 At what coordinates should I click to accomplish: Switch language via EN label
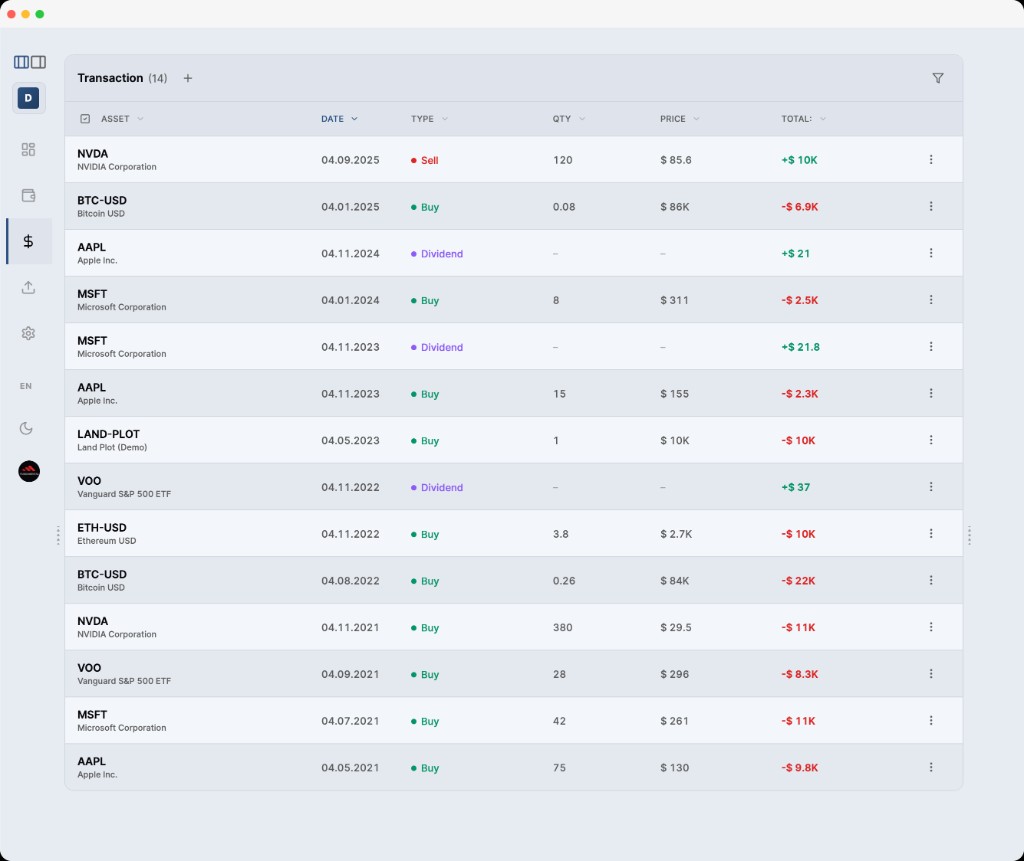(25, 386)
